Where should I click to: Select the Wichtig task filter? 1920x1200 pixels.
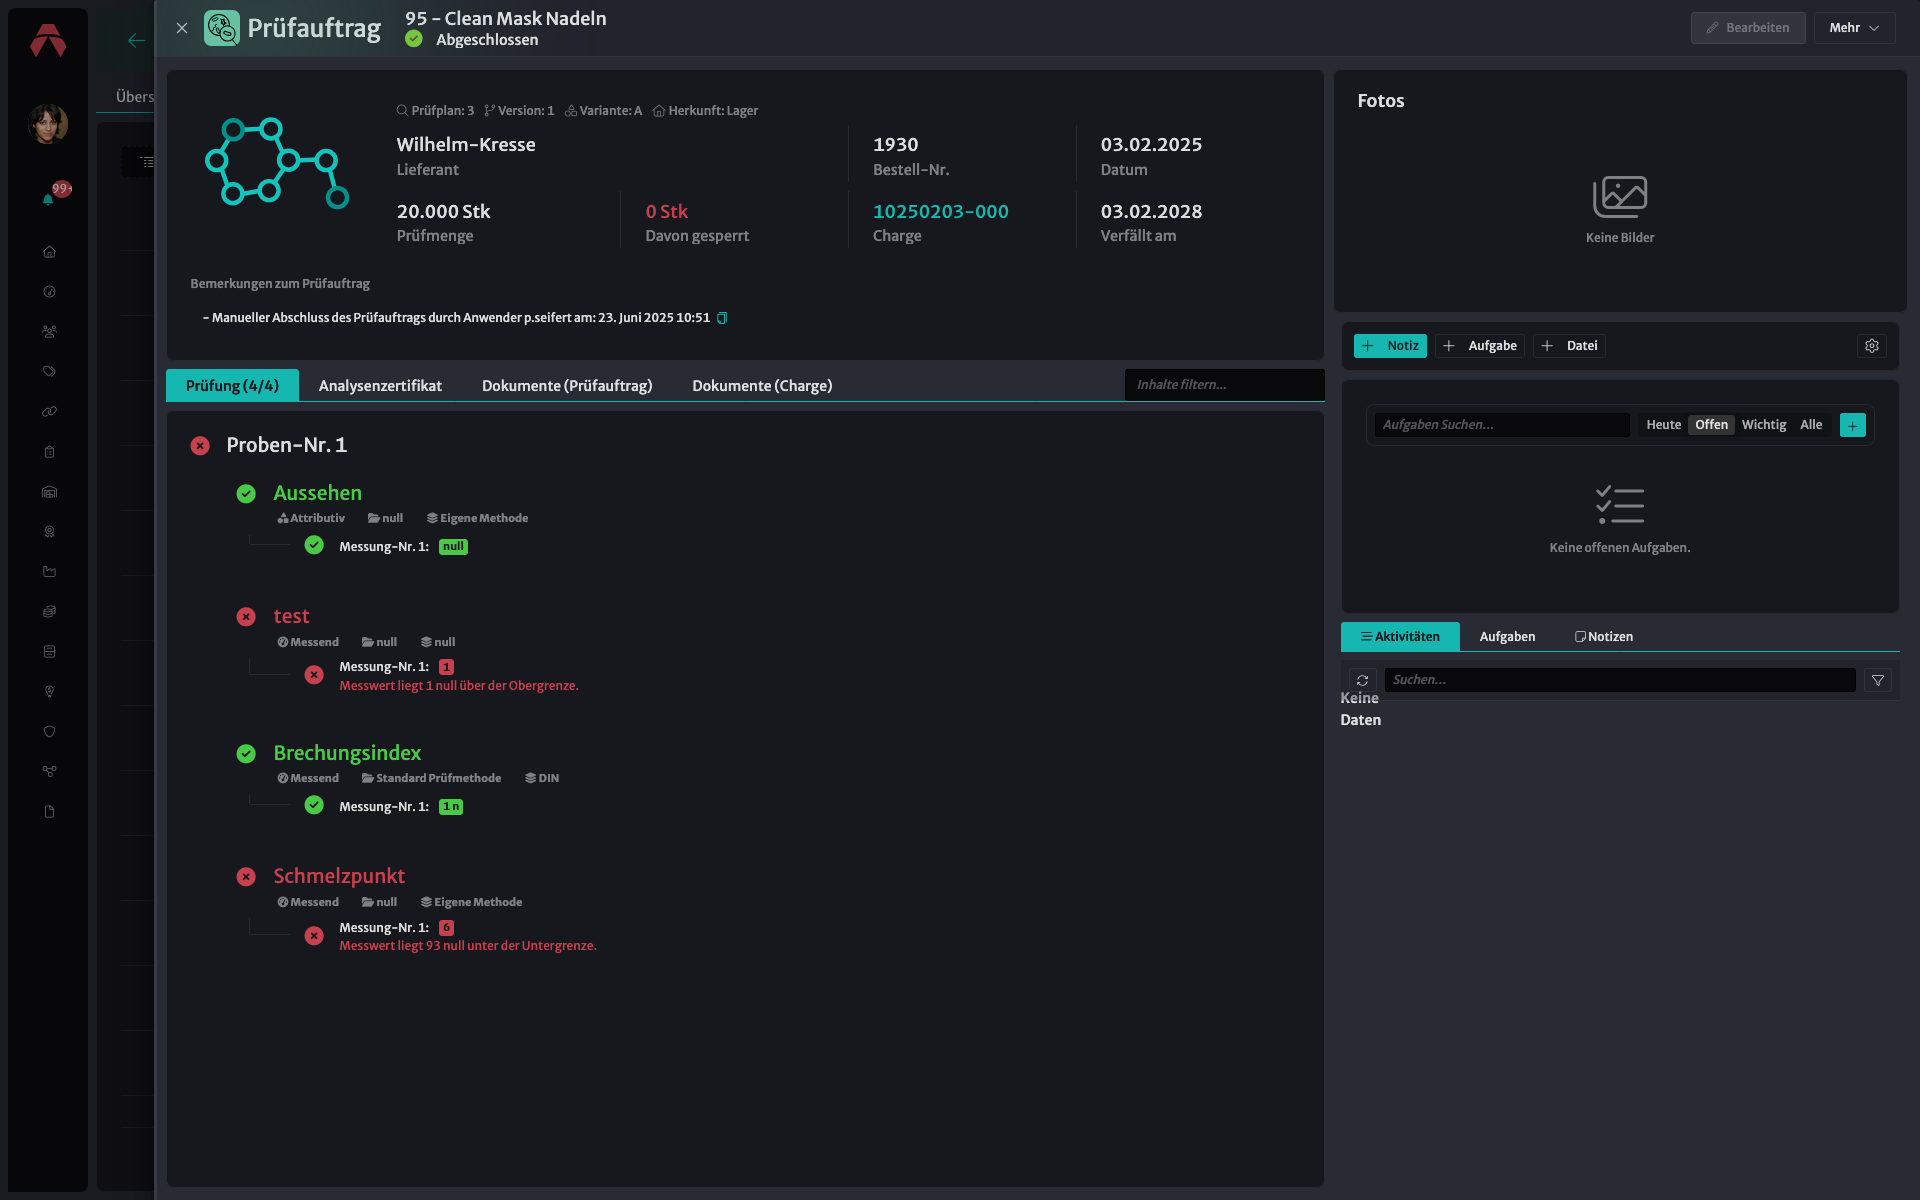tap(1764, 425)
